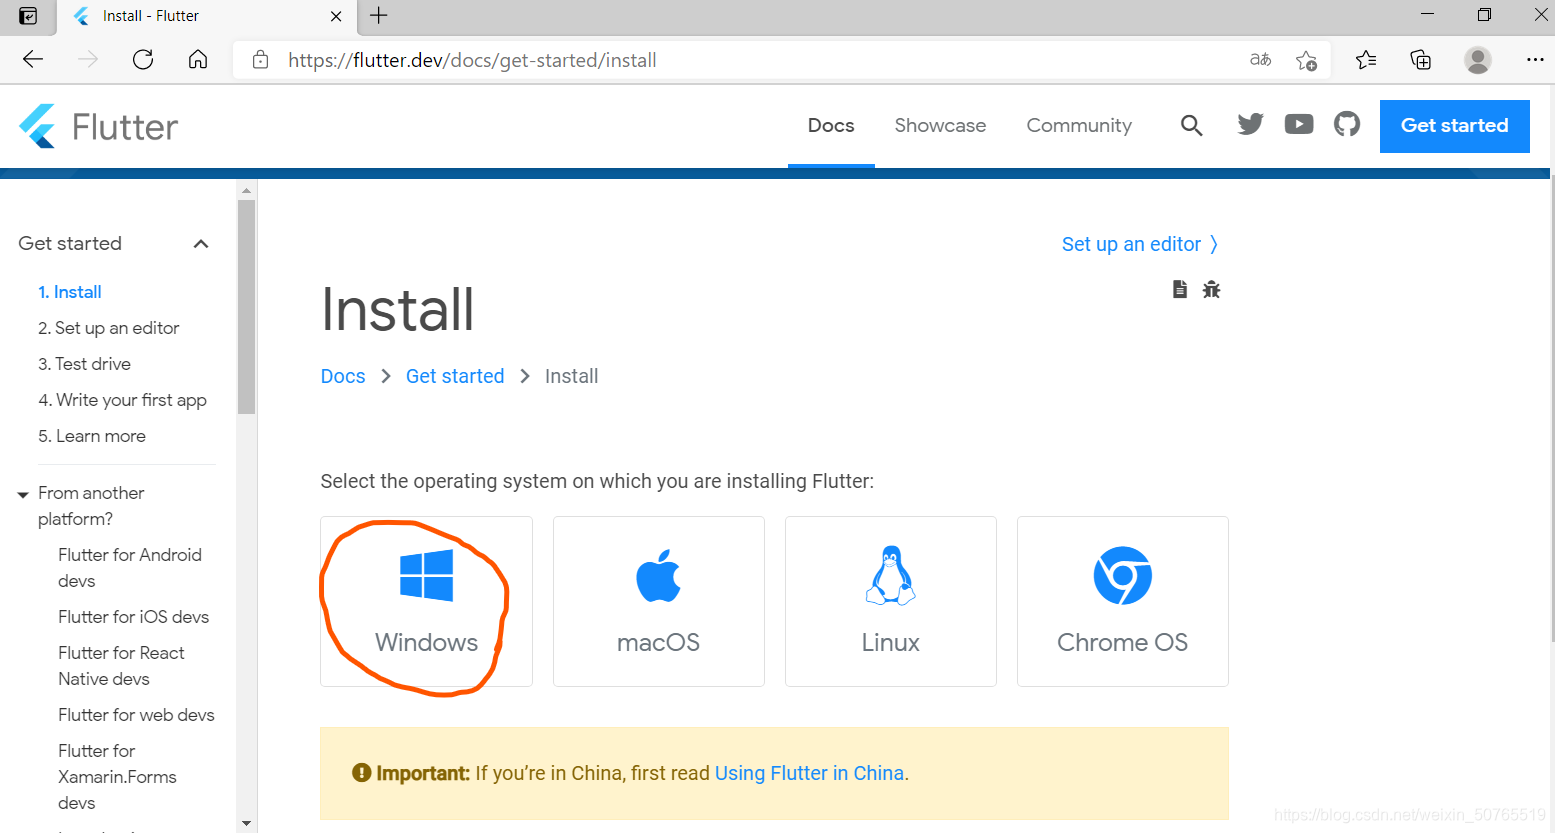Open Flutter for Android devs page
This screenshot has width=1555, height=833.
tap(130, 568)
